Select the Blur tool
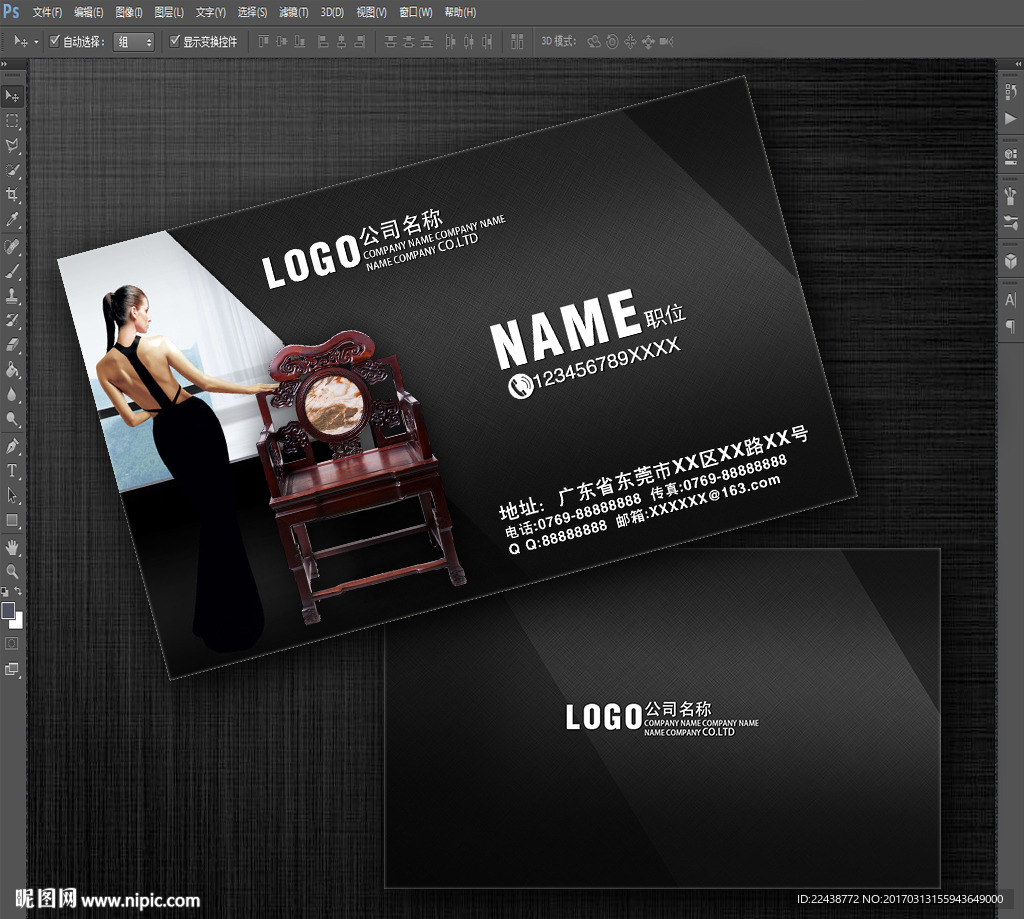Viewport: 1024px width, 919px height. pos(12,395)
